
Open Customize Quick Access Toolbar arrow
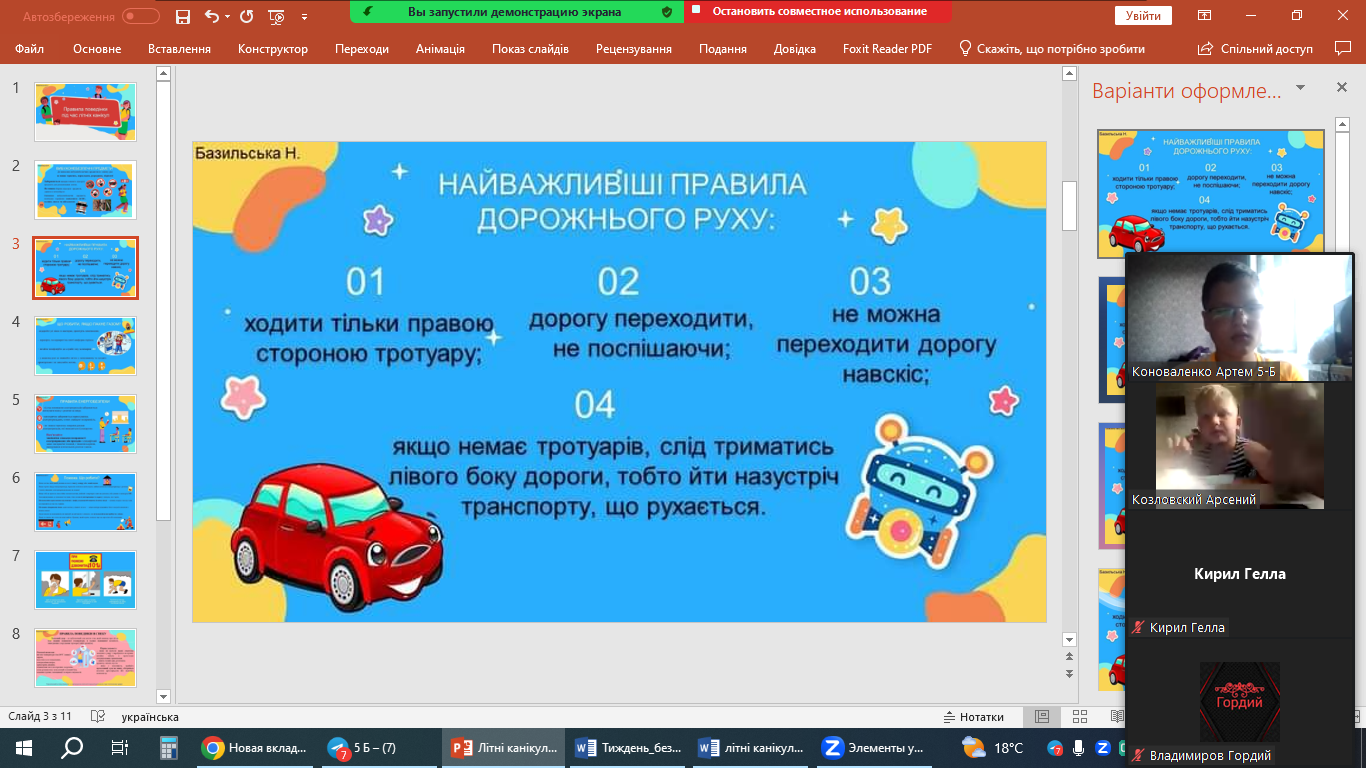[x=305, y=17]
